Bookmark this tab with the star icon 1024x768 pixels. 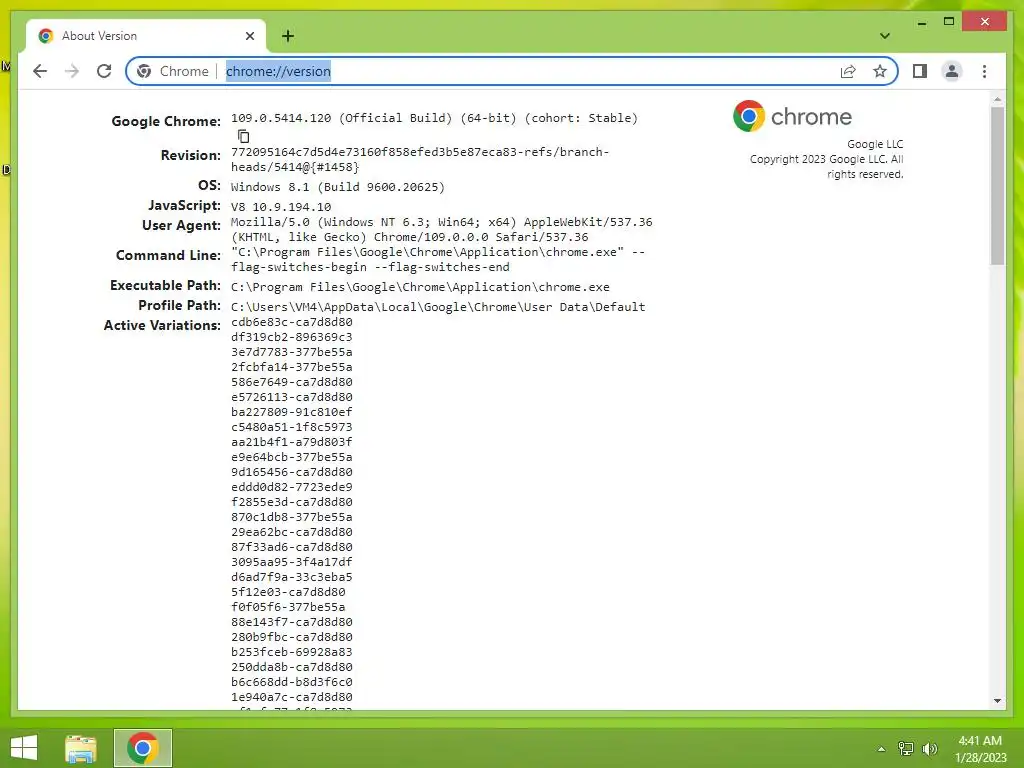880,71
